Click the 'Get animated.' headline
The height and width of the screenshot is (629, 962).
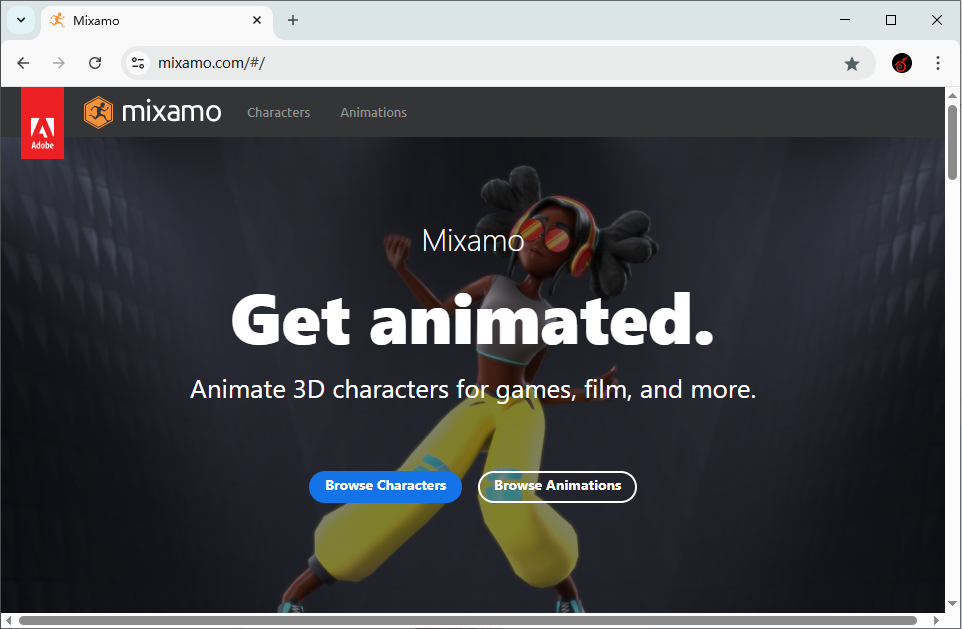pyautogui.click(x=472, y=320)
